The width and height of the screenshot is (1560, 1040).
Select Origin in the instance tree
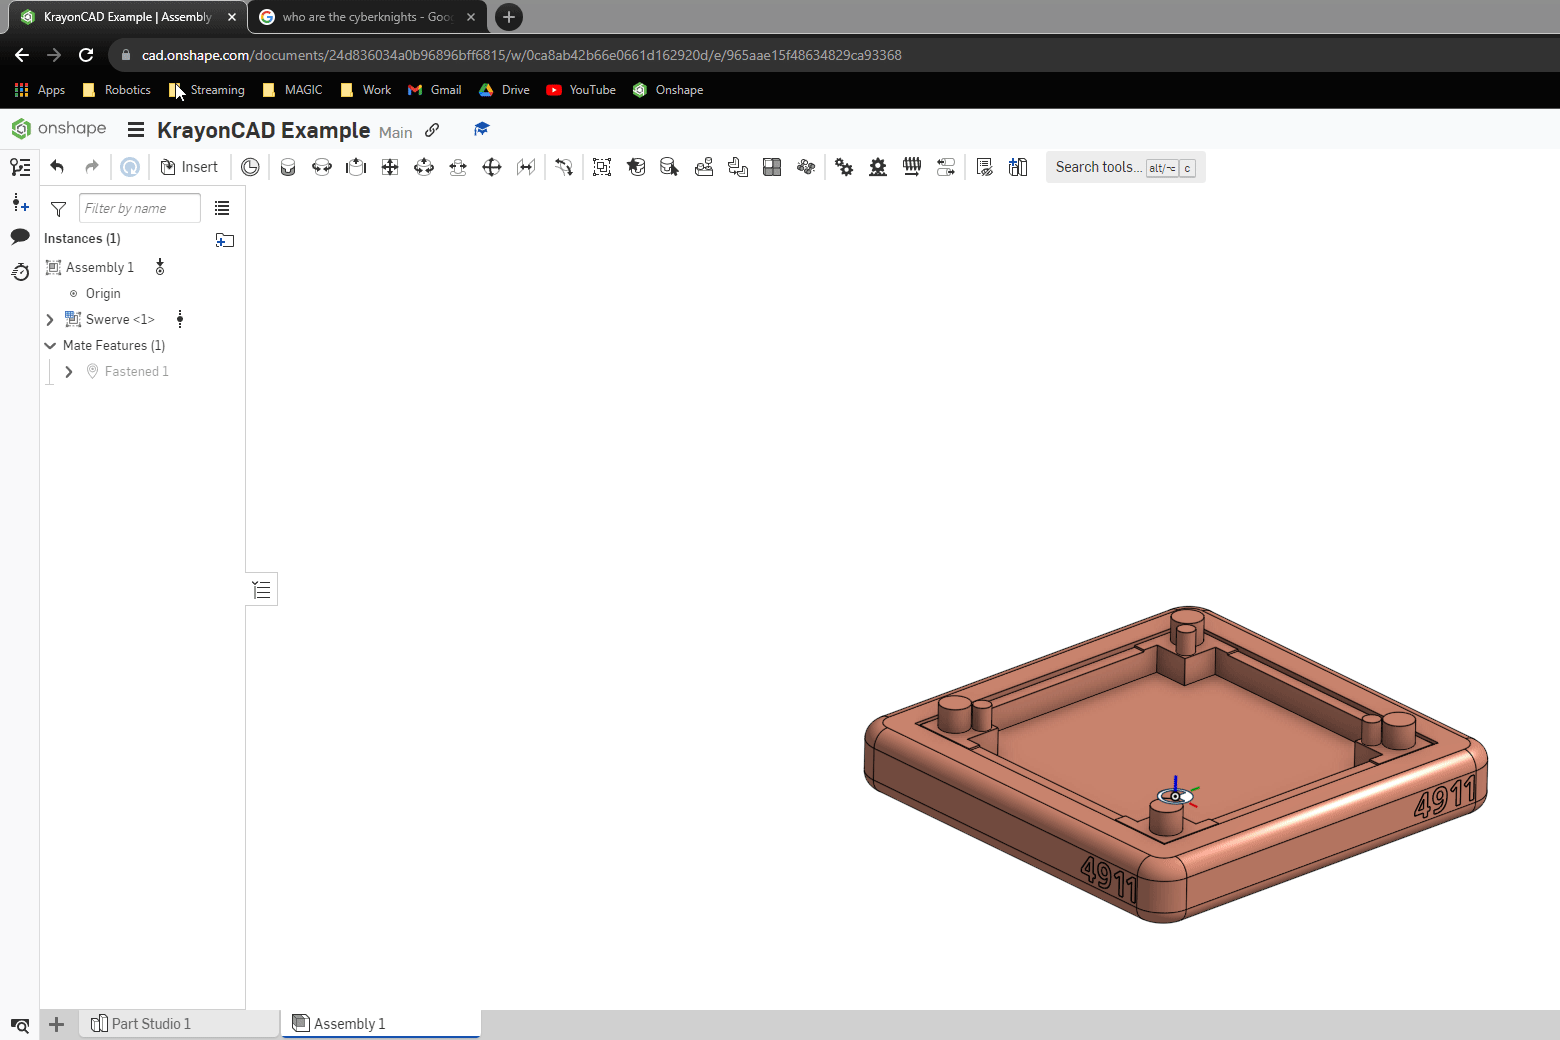tap(103, 293)
